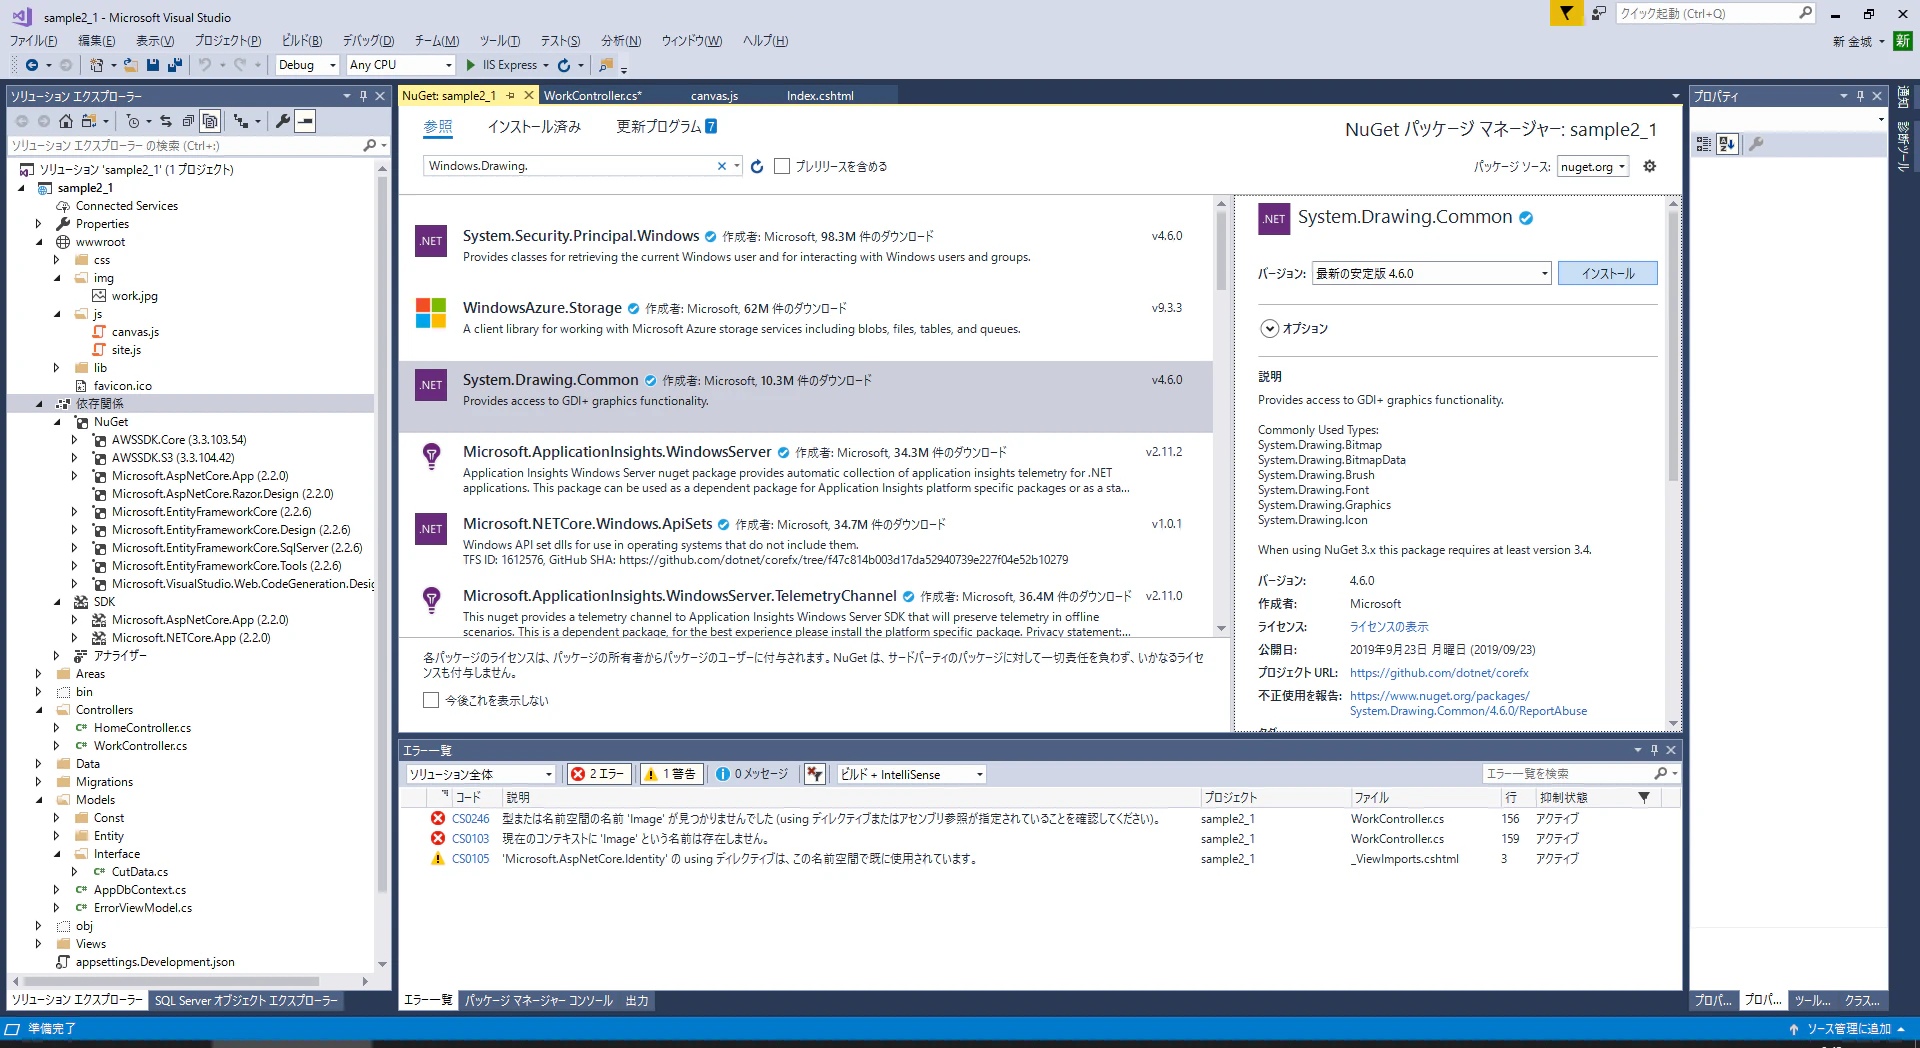The image size is (1920, 1048).
Task: Toggle Preview Selected Items in Solution Explorer
Action: tap(306, 121)
